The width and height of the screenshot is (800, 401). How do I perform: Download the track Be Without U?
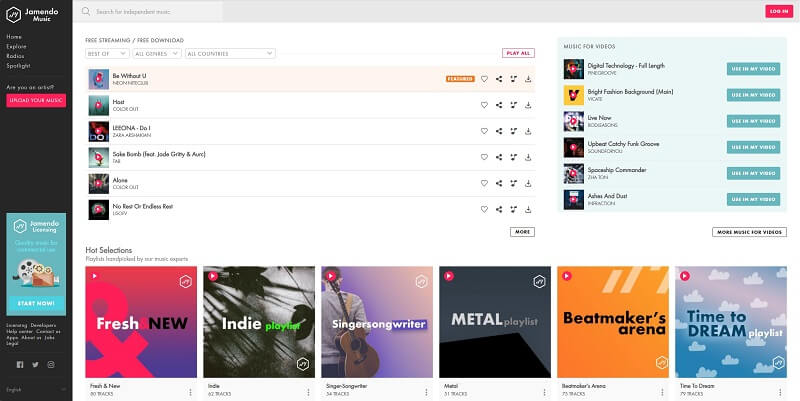528,79
